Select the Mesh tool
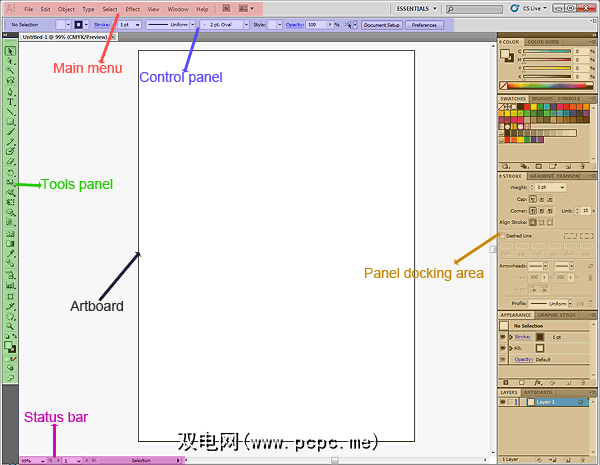Image resolution: width=600 pixels, height=465 pixels. tap(10, 233)
